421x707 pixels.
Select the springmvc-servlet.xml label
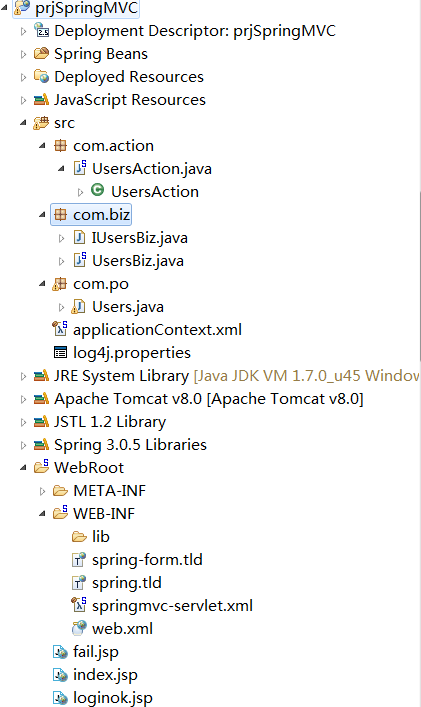click(172, 606)
